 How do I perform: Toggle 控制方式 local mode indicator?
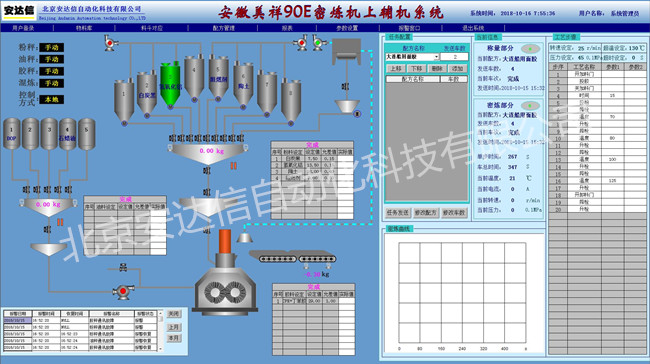(x=51, y=99)
